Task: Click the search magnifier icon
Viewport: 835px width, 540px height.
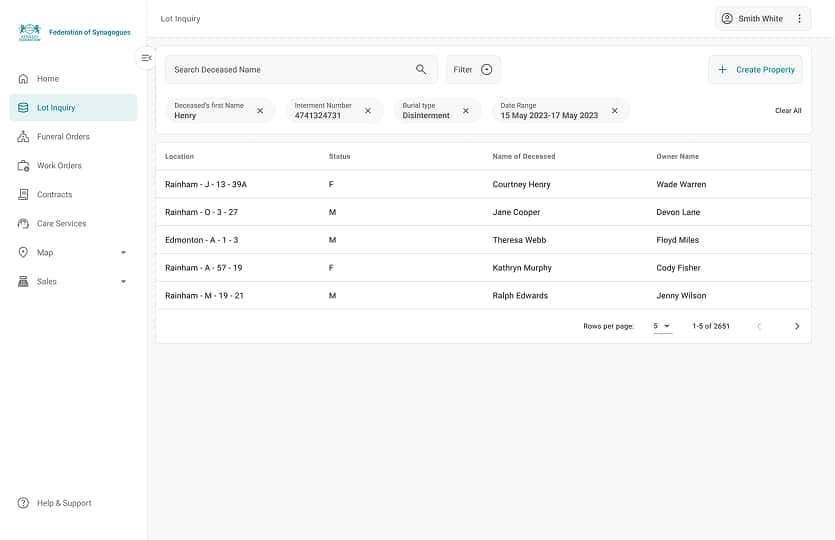Action: point(421,70)
